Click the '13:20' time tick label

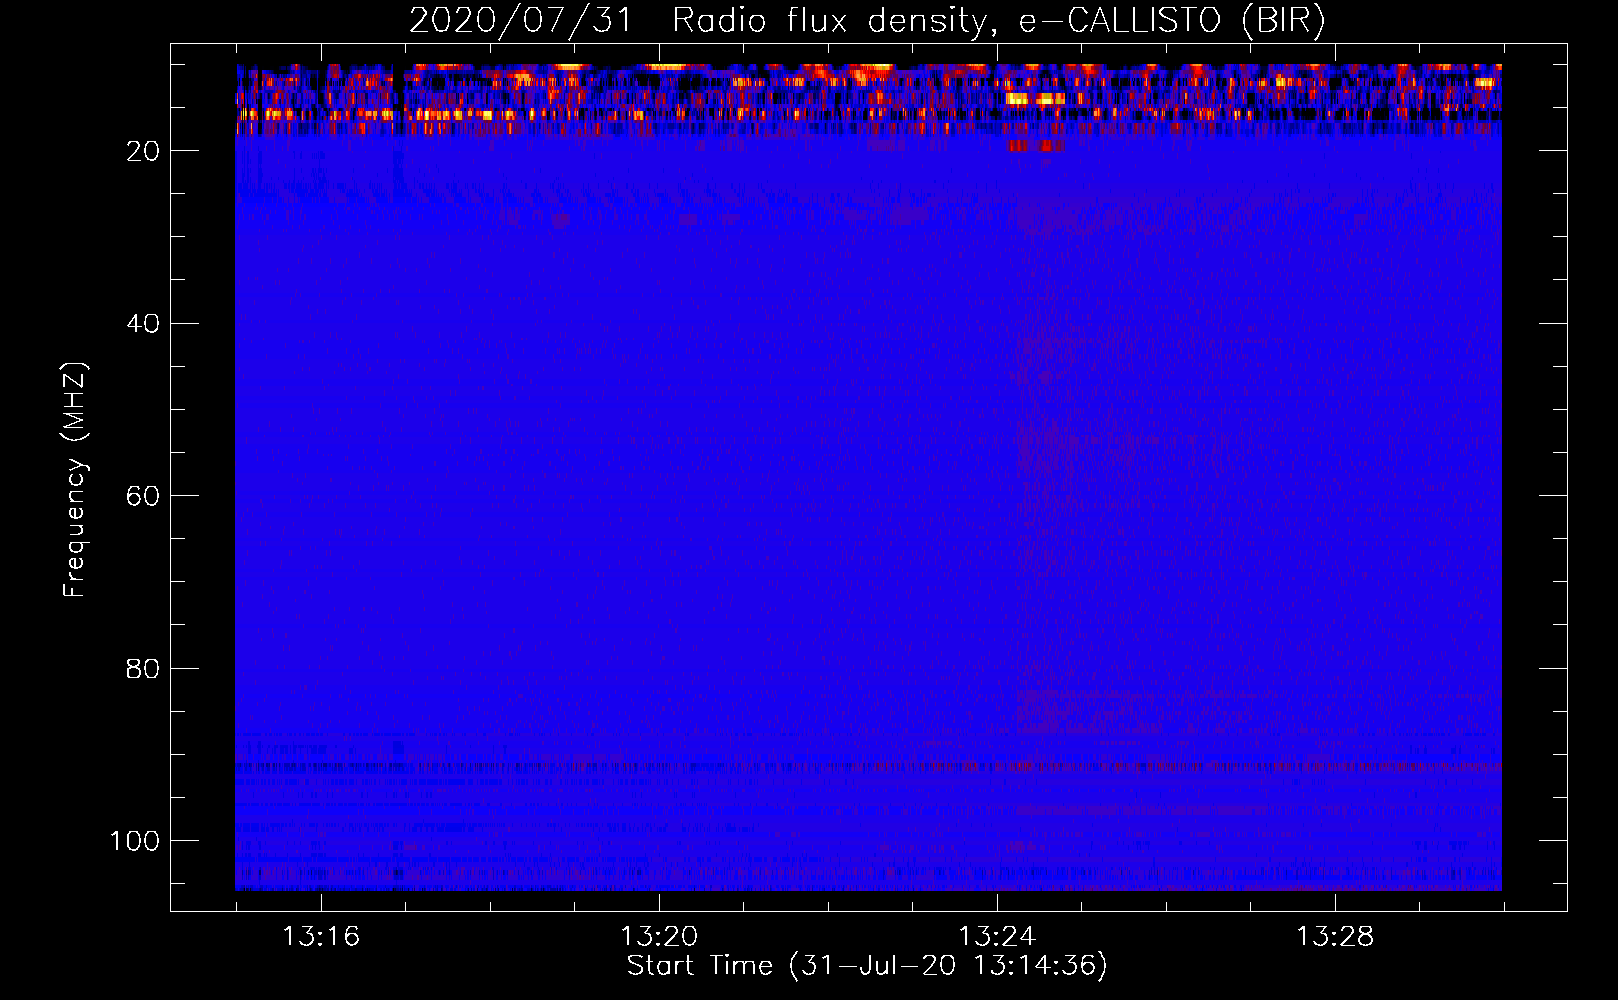[659, 937]
